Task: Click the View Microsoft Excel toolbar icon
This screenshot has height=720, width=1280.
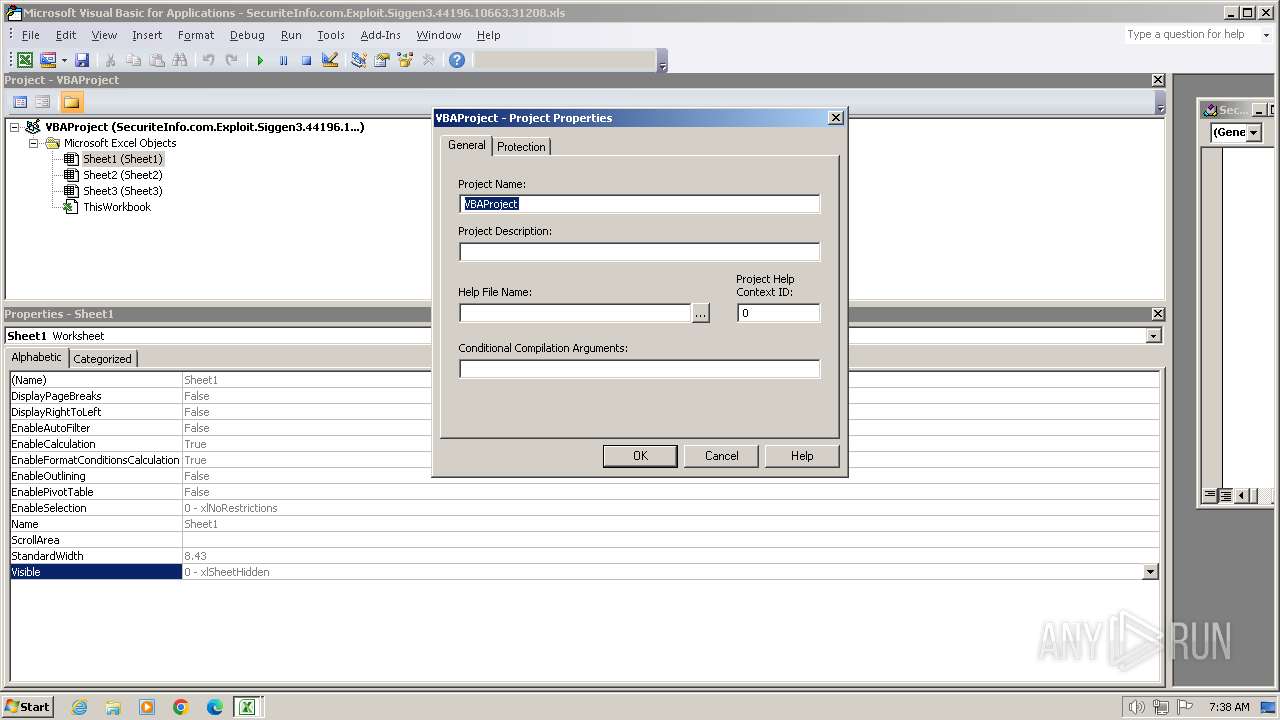Action: (x=25, y=61)
